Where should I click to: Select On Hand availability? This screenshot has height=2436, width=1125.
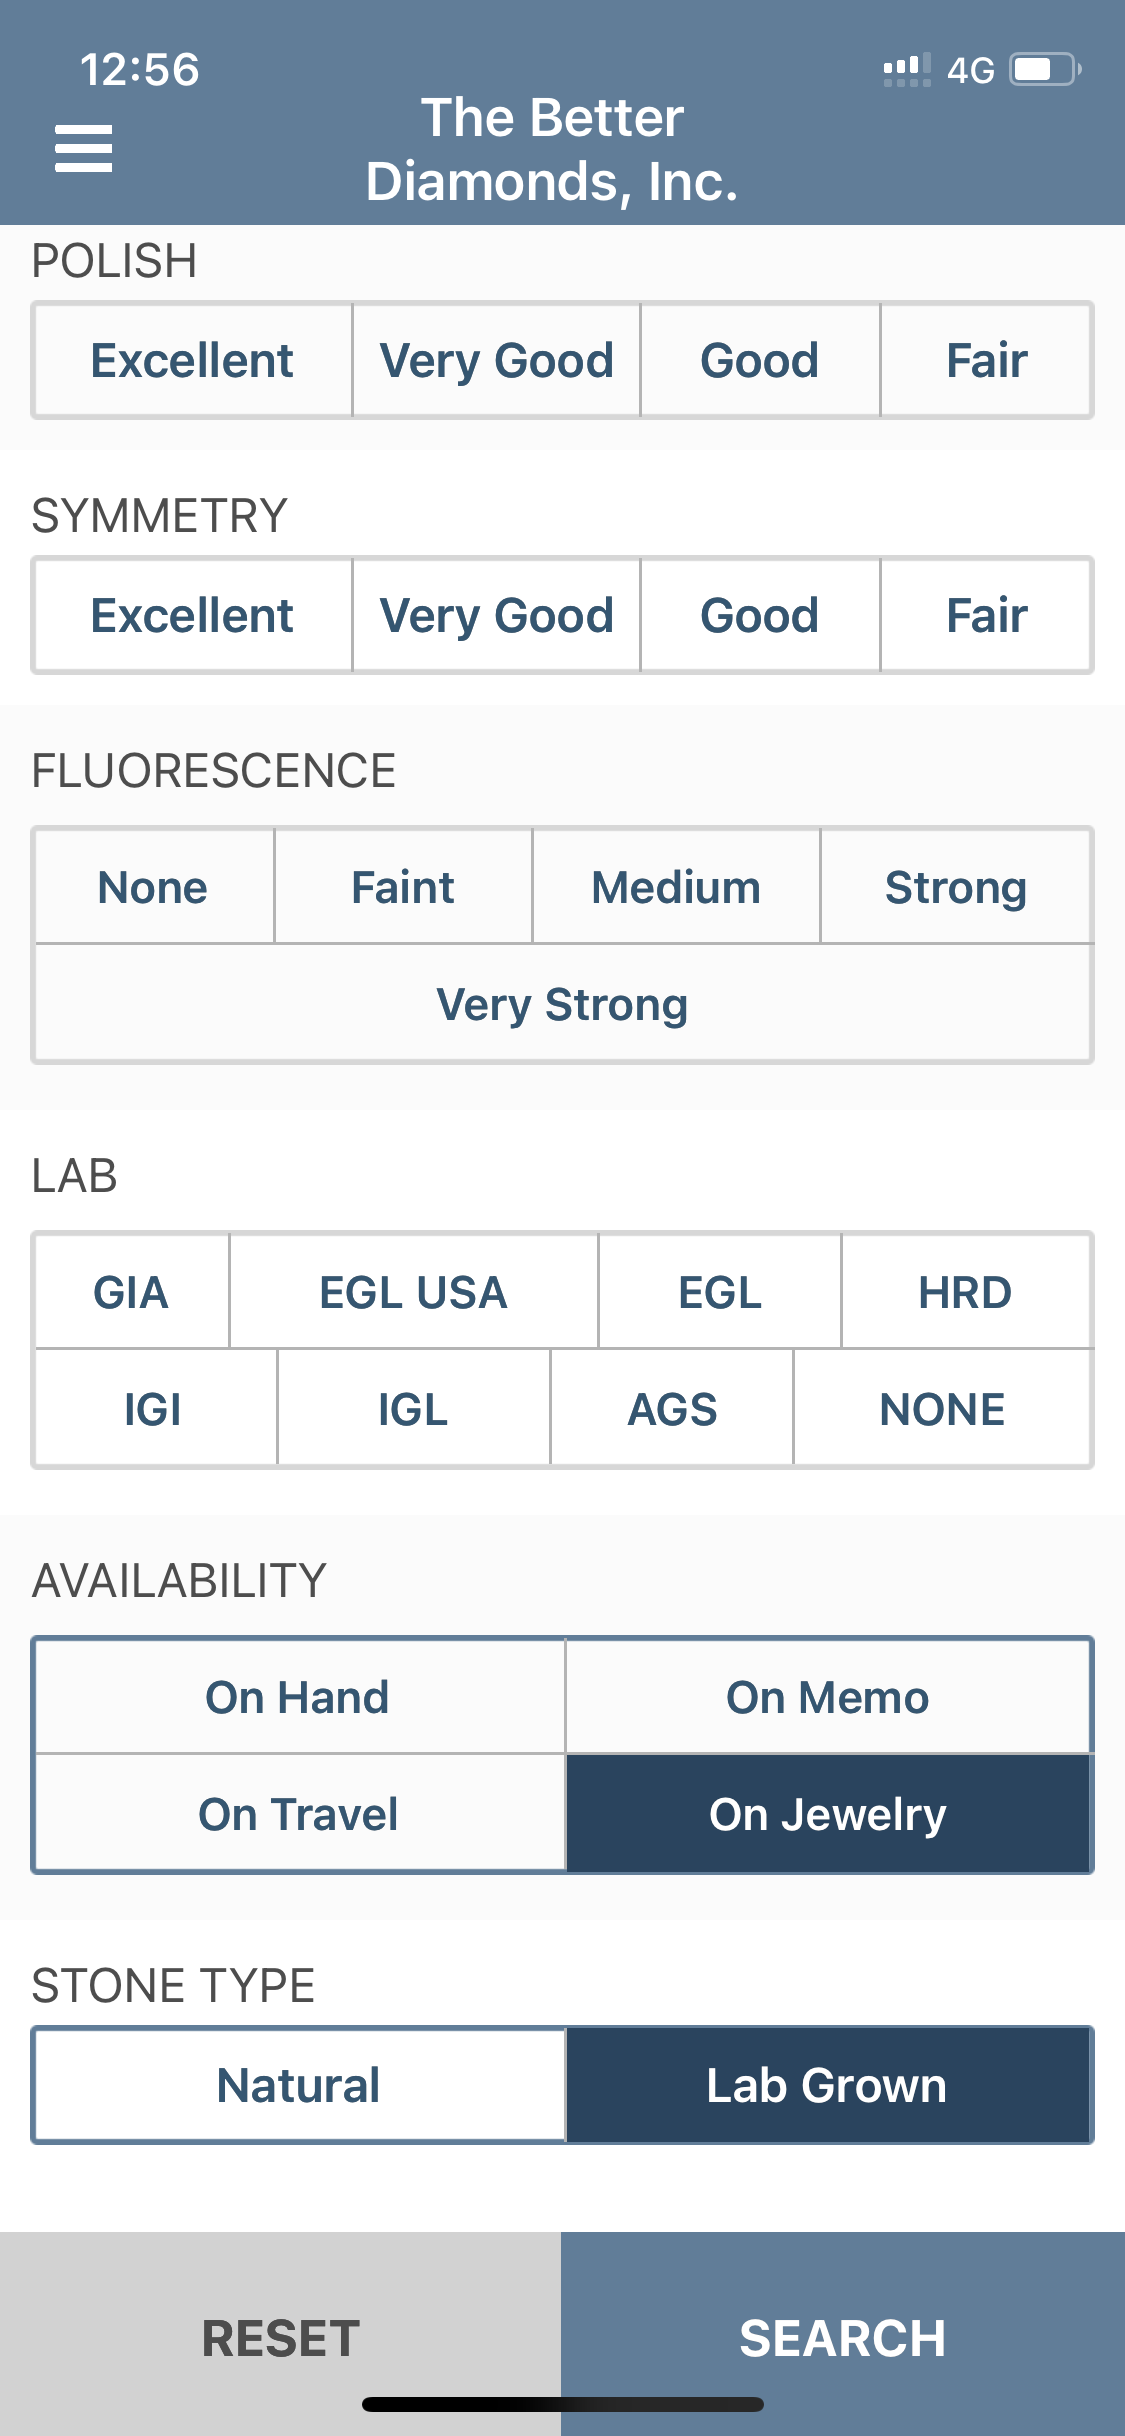[x=299, y=1697]
